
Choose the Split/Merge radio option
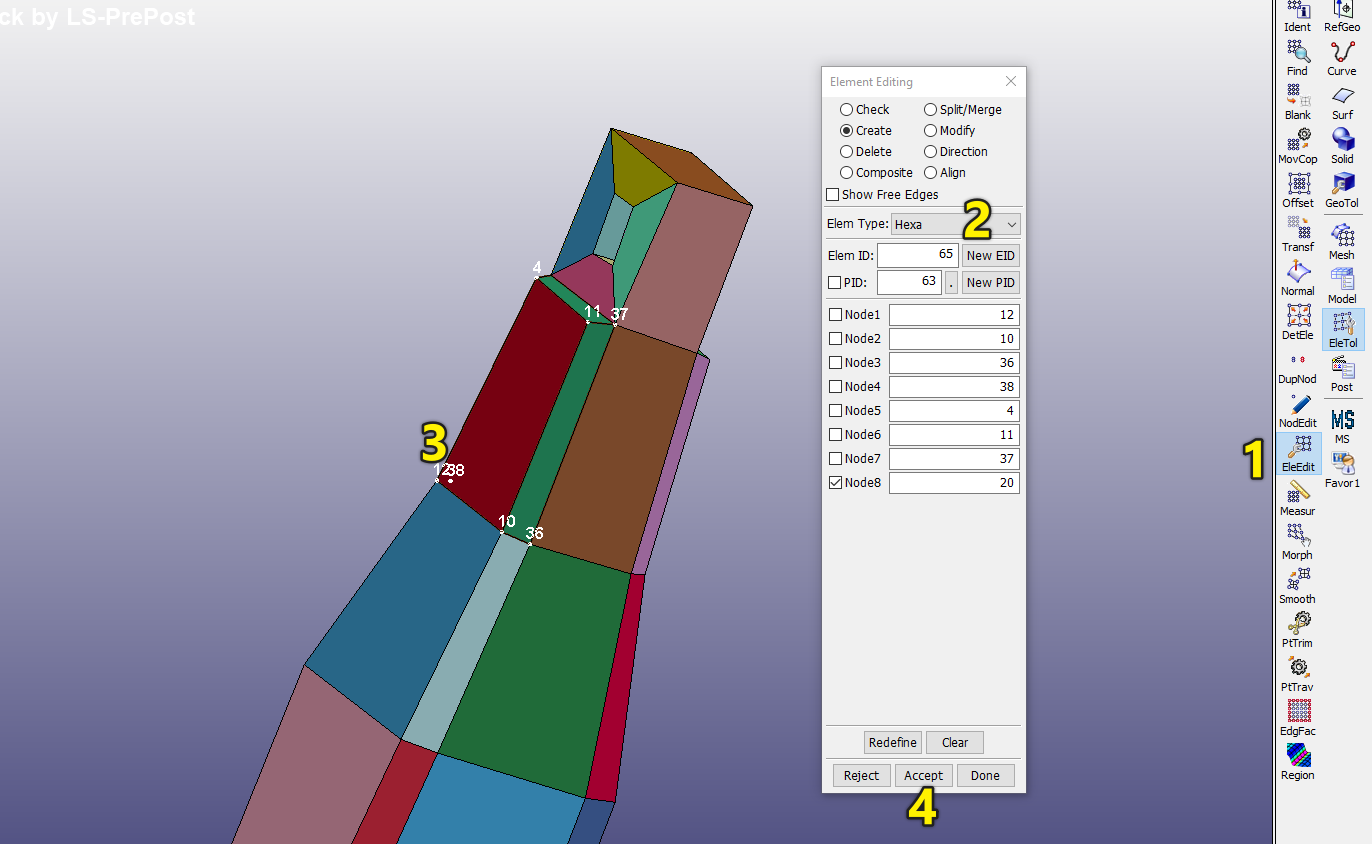[930, 110]
